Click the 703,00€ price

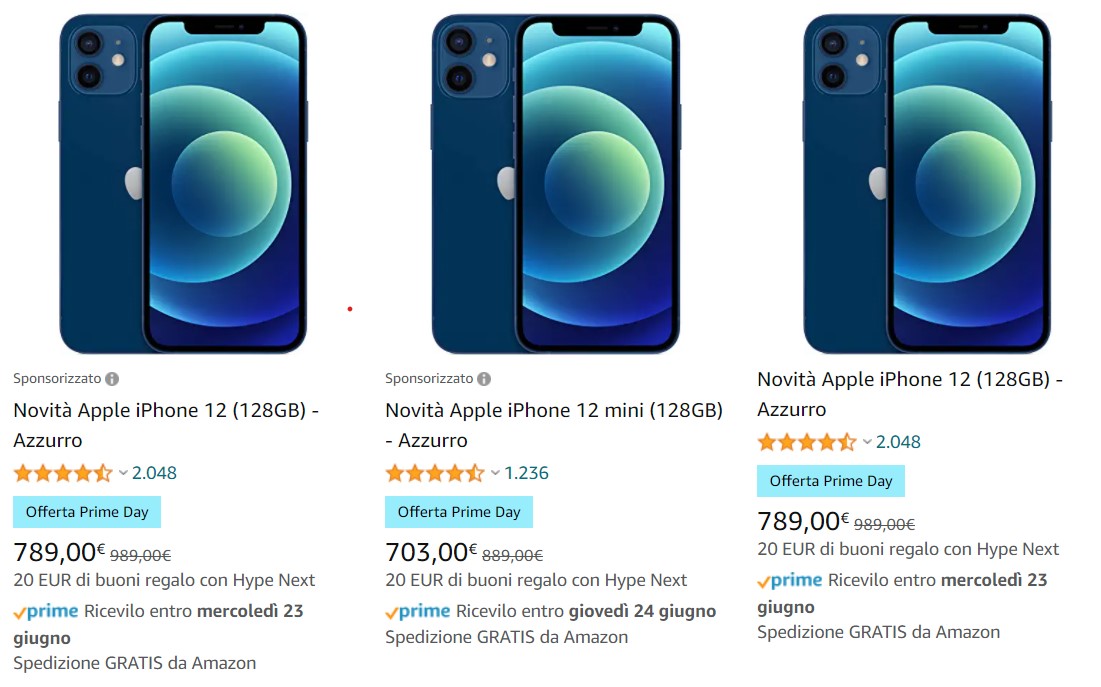point(431,552)
